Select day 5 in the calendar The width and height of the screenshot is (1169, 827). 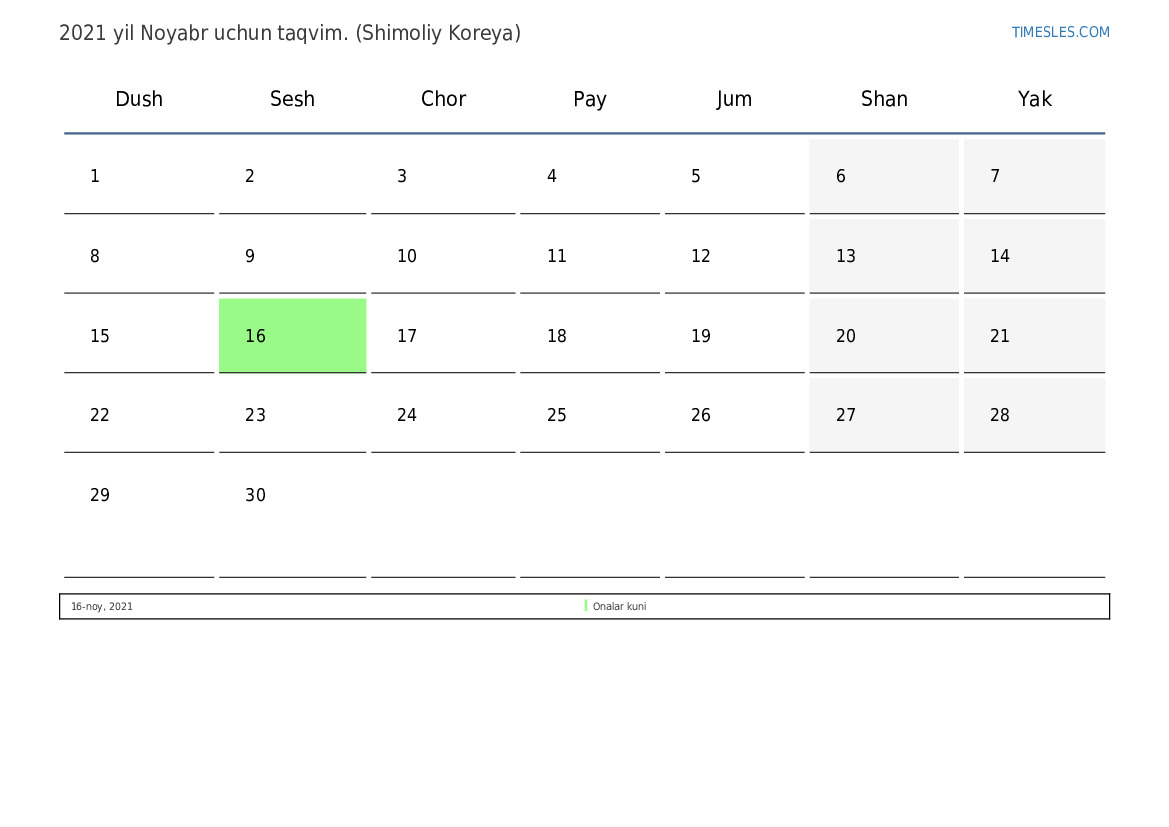734,177
